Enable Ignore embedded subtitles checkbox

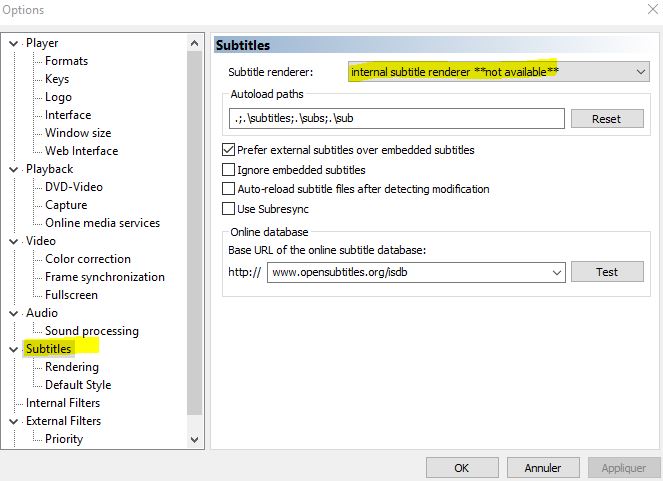(x=228, y=170)
